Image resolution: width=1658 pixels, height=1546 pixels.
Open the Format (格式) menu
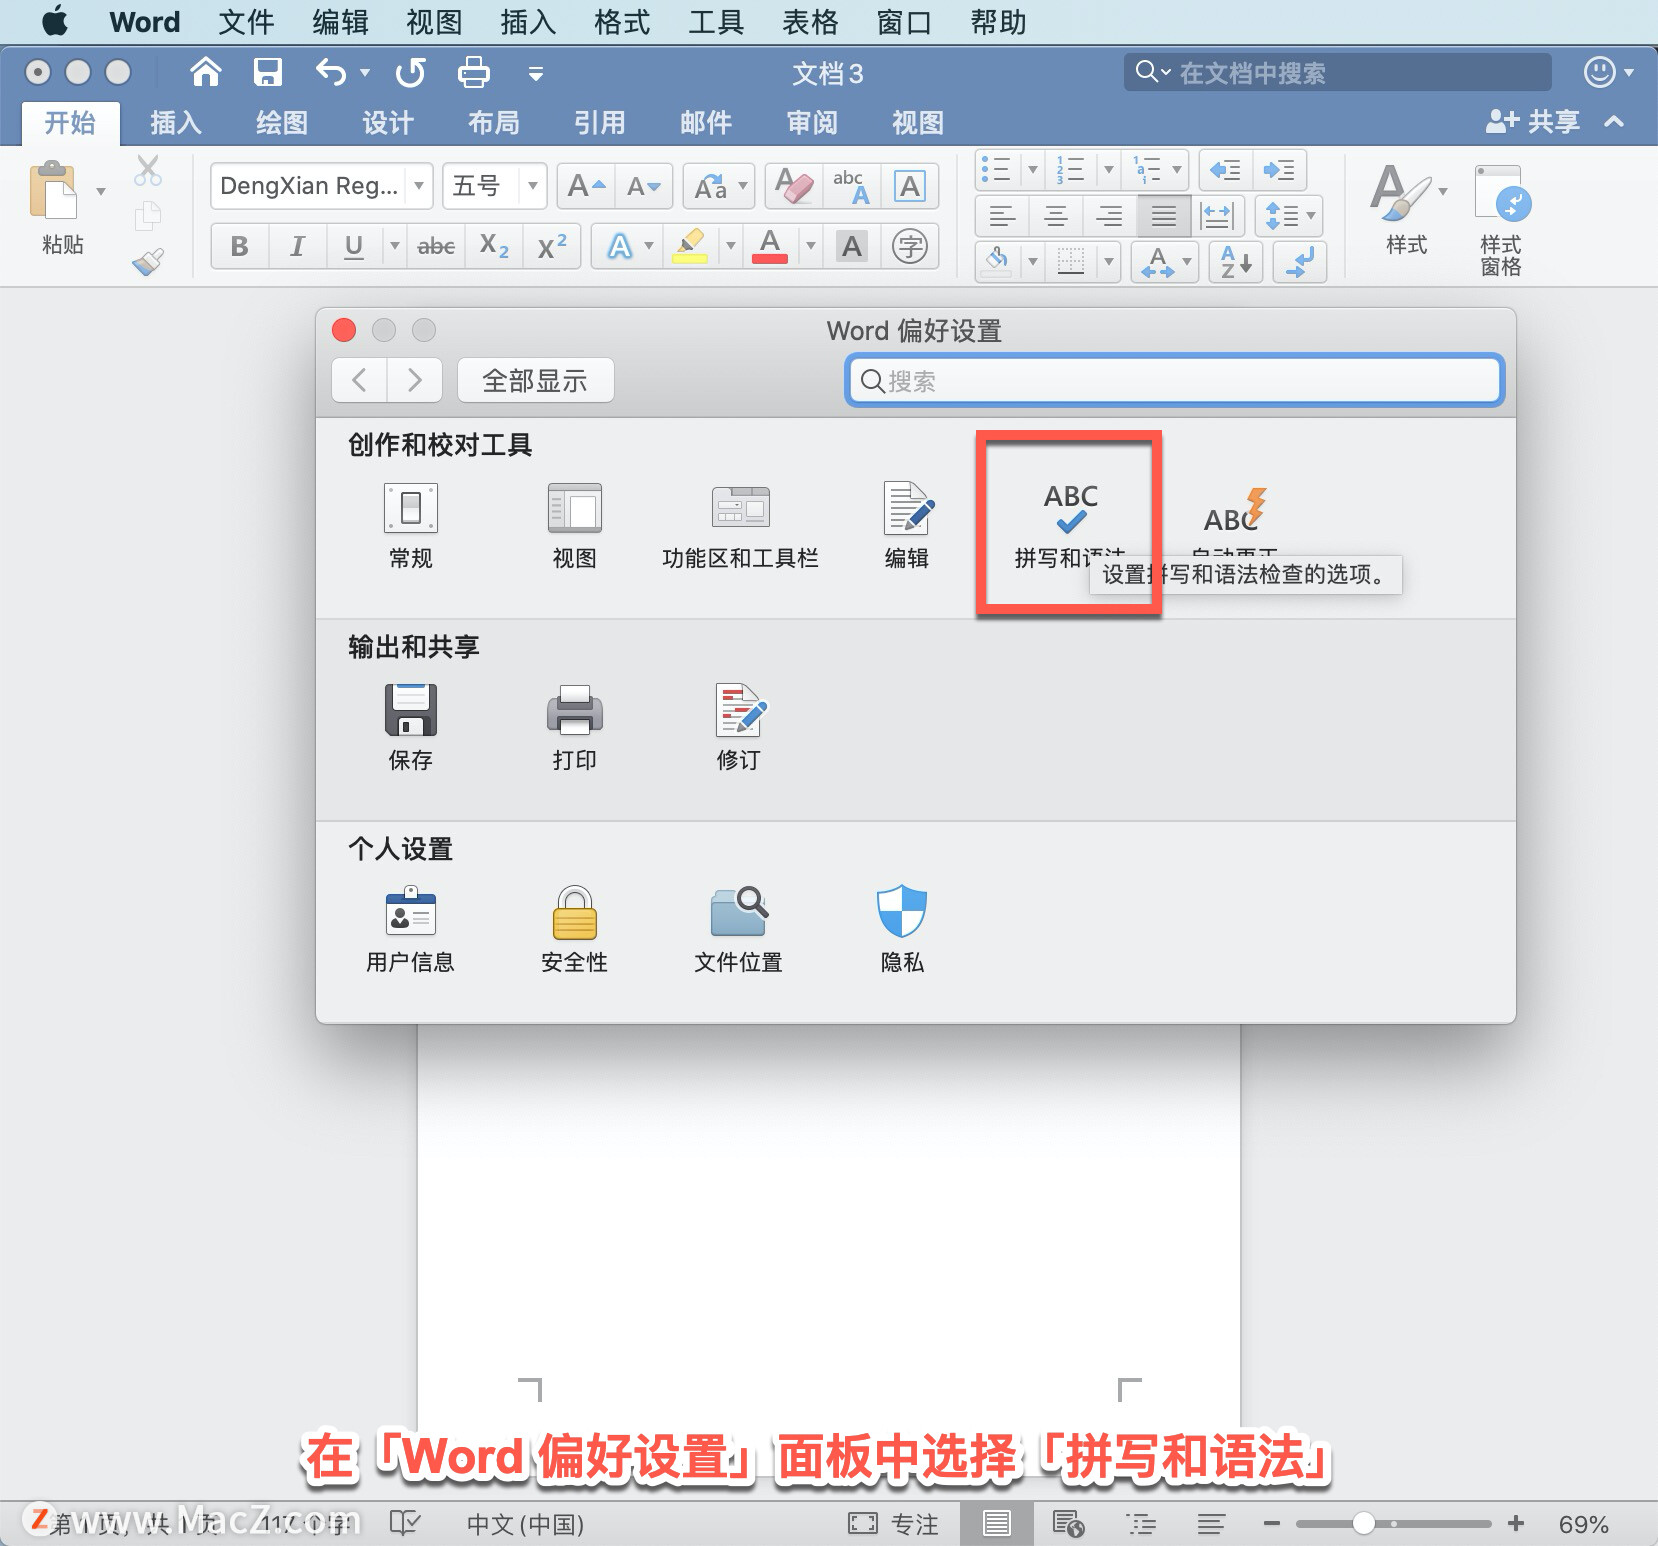[x=622, y=21]
